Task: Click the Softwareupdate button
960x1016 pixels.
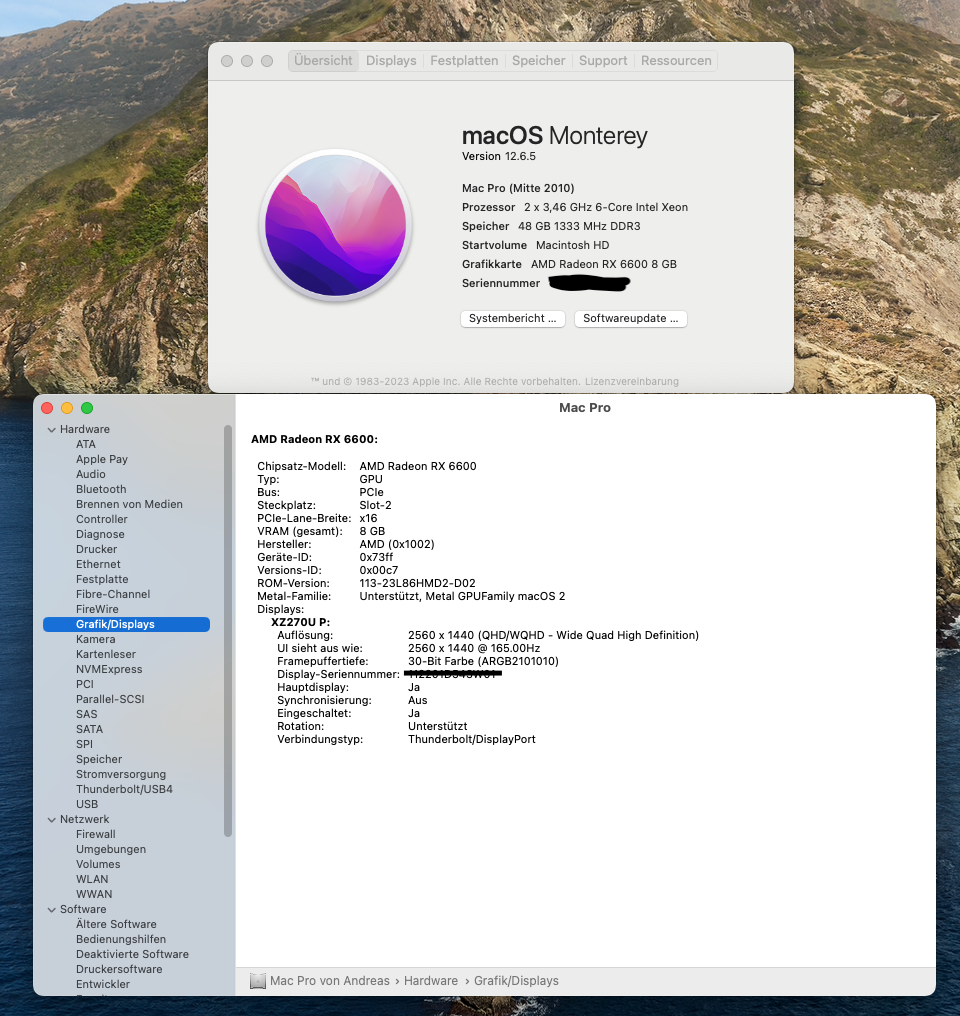Action: (x=630, y=318)
